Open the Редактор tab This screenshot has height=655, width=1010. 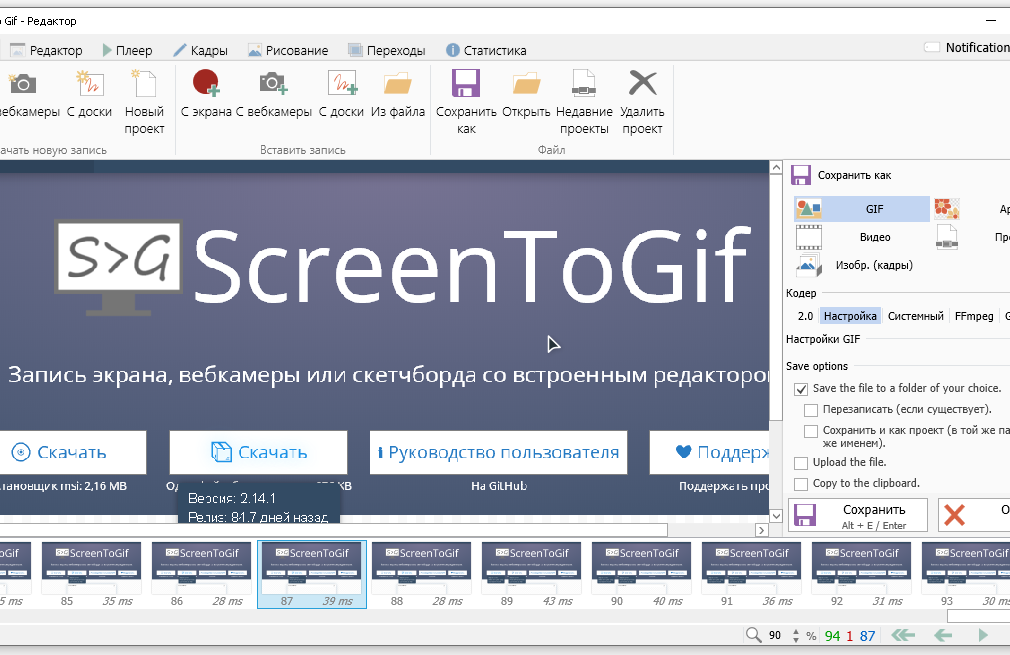(46, 50)
